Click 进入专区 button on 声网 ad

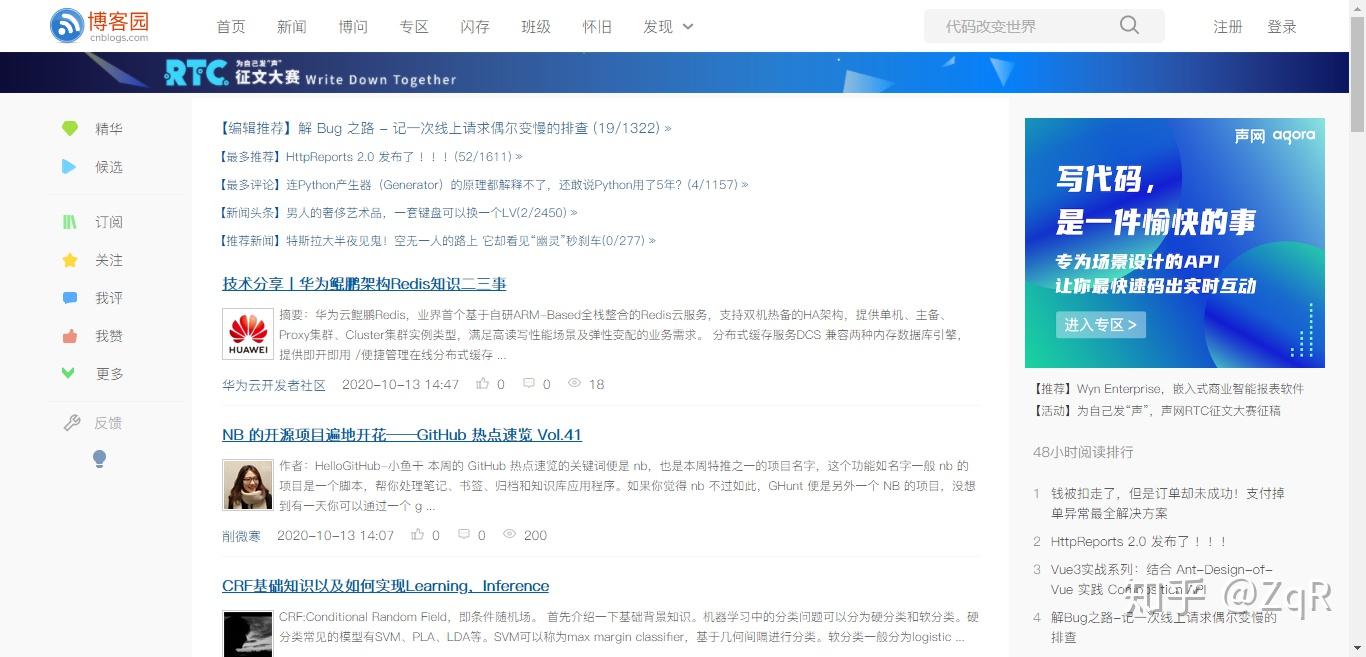(1100, 324)
